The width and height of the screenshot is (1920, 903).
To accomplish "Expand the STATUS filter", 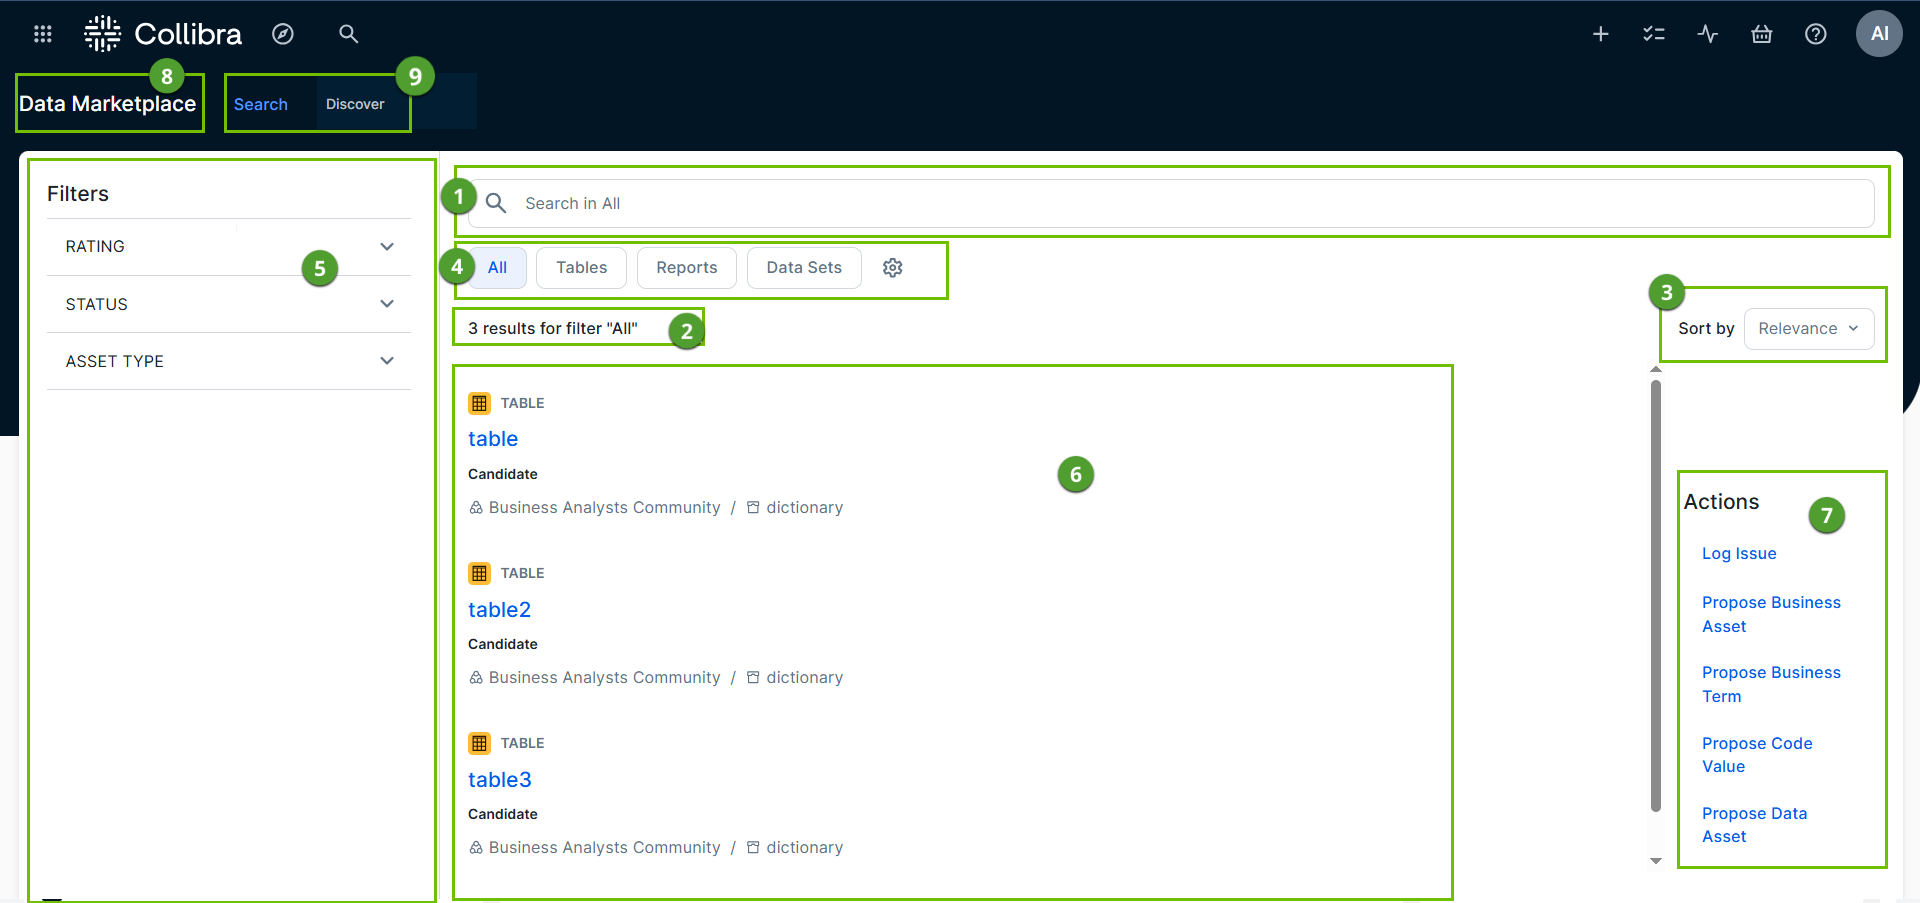I will tap(387, 304).
